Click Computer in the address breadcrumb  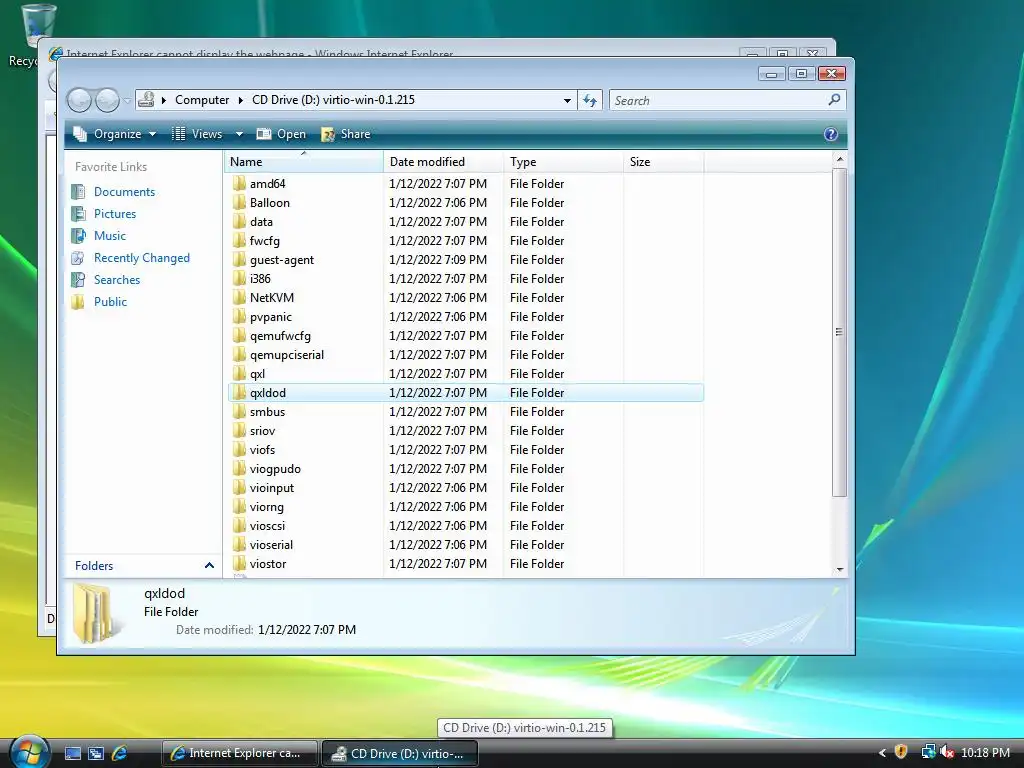tap(202, 100)
